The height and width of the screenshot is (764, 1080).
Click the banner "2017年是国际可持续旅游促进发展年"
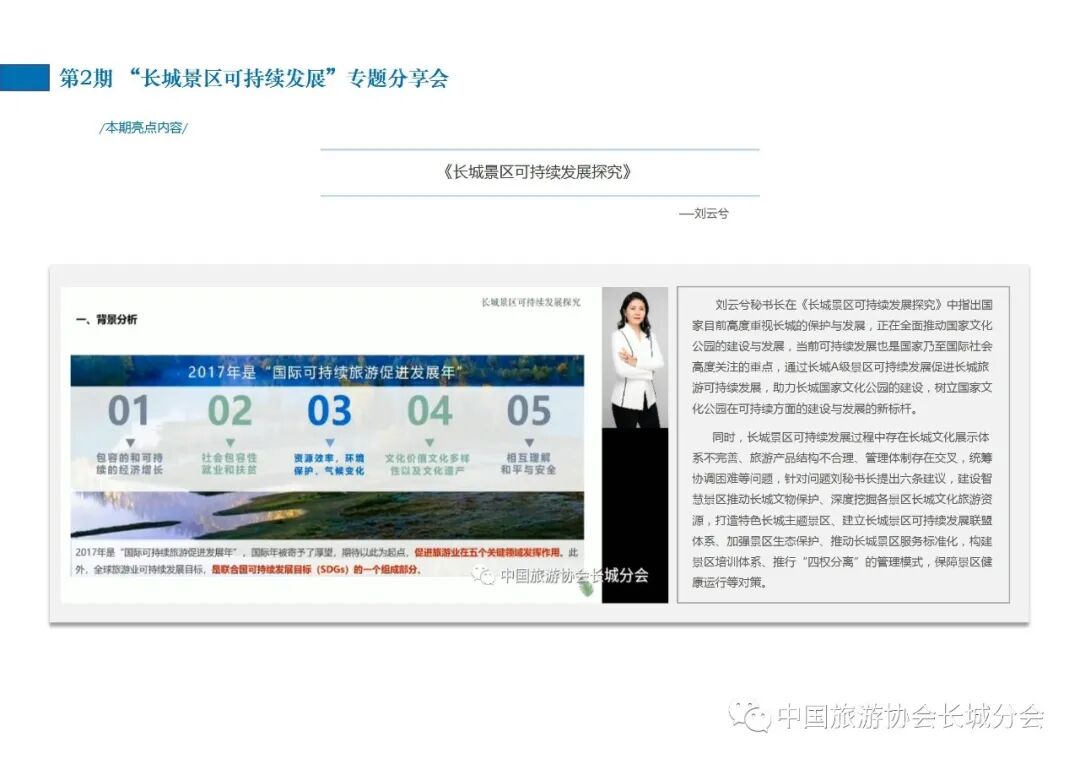point(327,372)
